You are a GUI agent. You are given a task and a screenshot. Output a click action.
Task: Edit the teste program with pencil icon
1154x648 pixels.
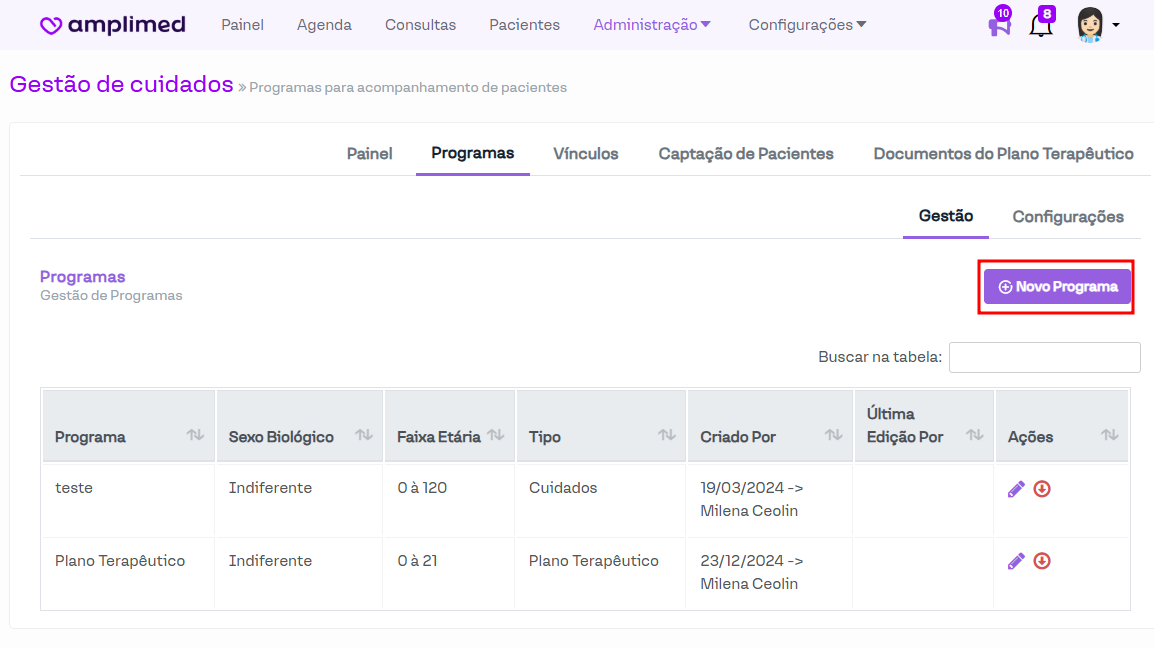tap(1016, 489)
